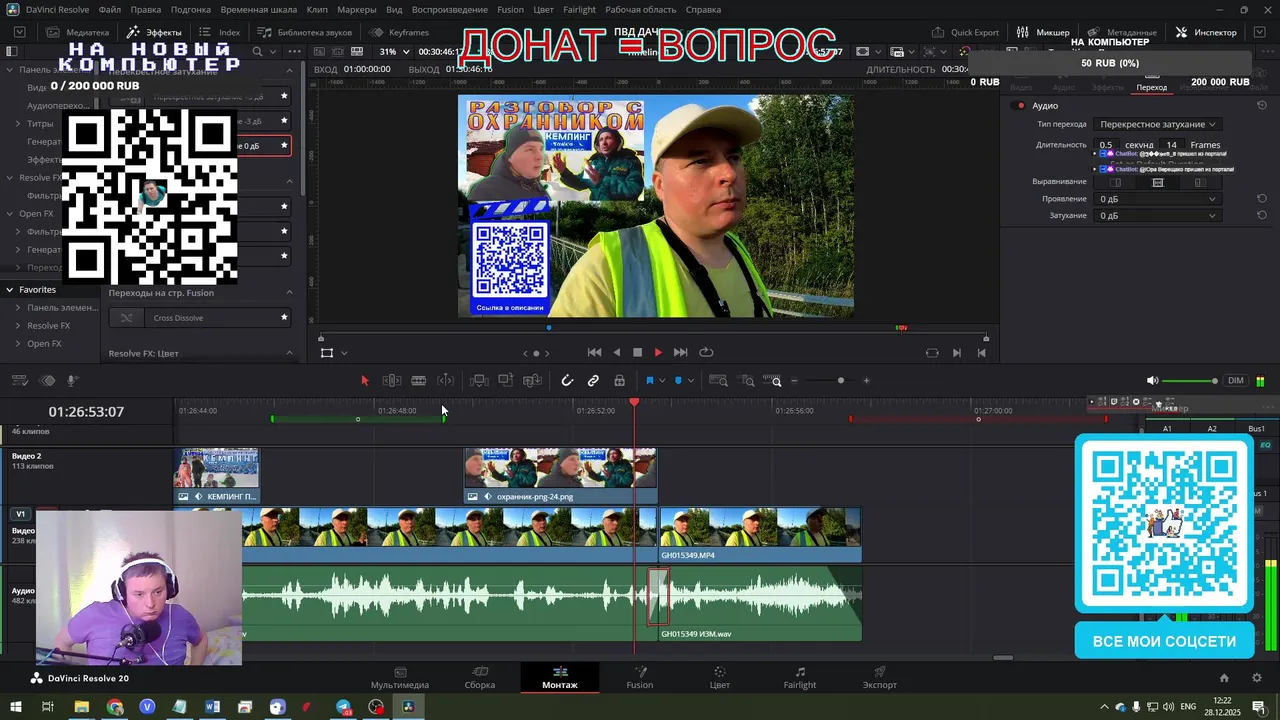1280x720 pixels.
Task: Open the Quick Export button
Action: pyautogui.click(x=964, y=32)
